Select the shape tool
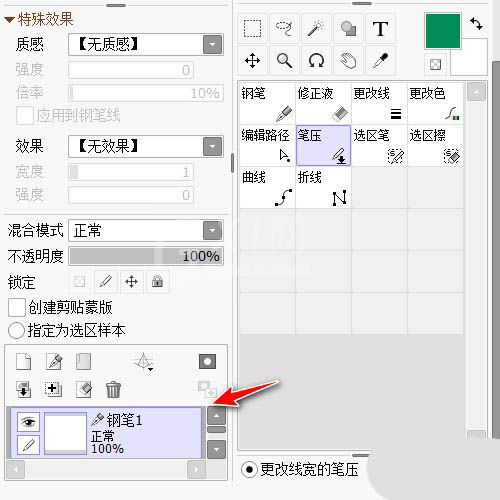Image resolution: width=500 pixels, height=500 pixels. (348, 29)
